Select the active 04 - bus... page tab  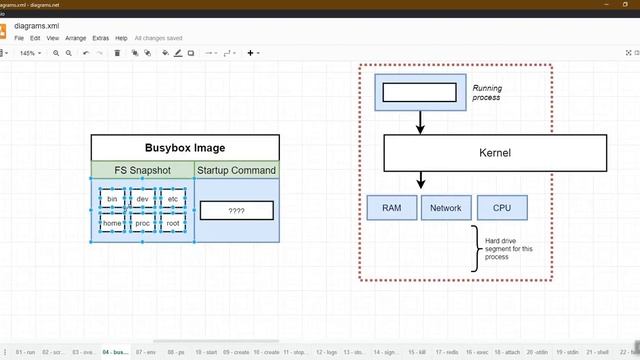point(116,352)
